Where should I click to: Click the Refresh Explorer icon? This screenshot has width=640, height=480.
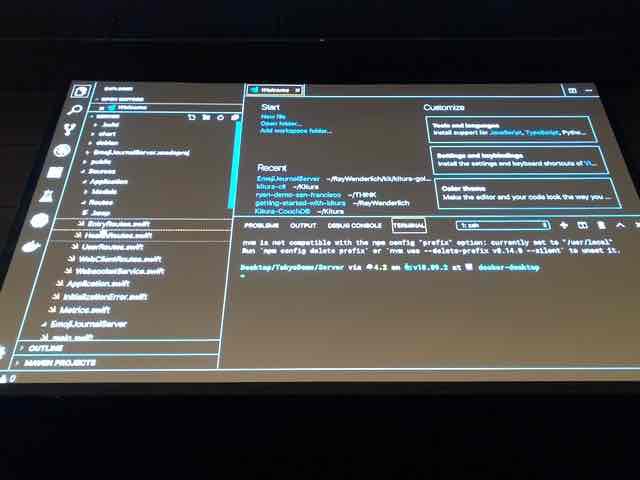point(221,118)
